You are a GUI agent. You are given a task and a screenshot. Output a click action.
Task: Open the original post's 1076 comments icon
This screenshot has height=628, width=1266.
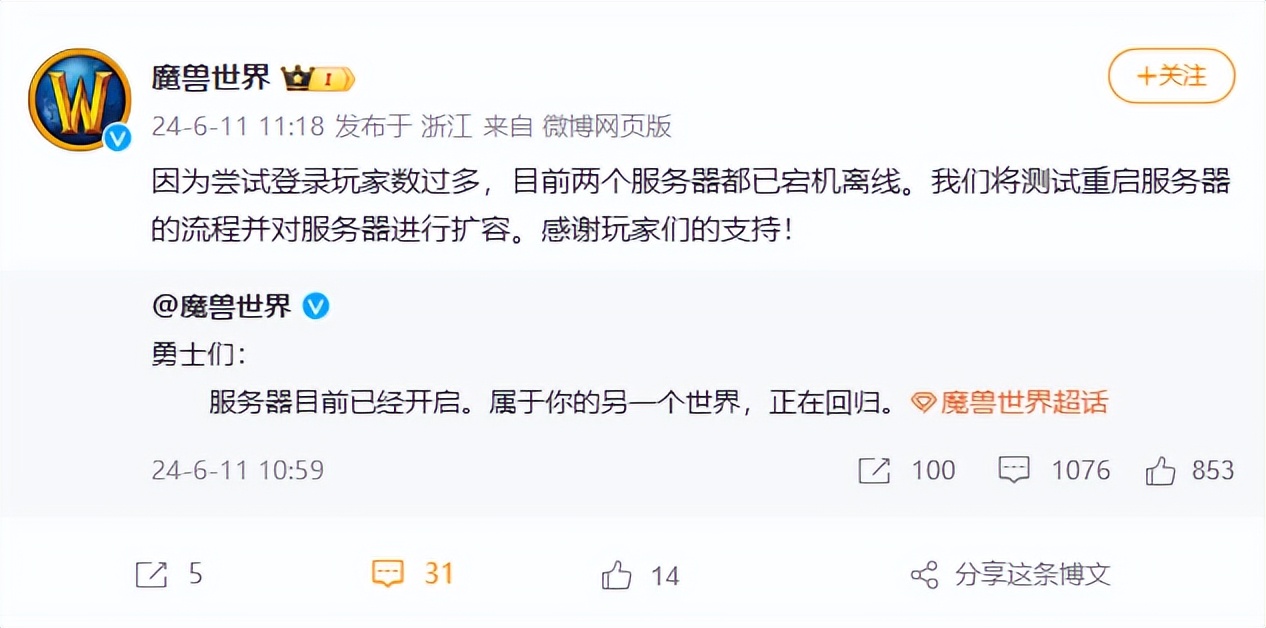click(1014, 471)
